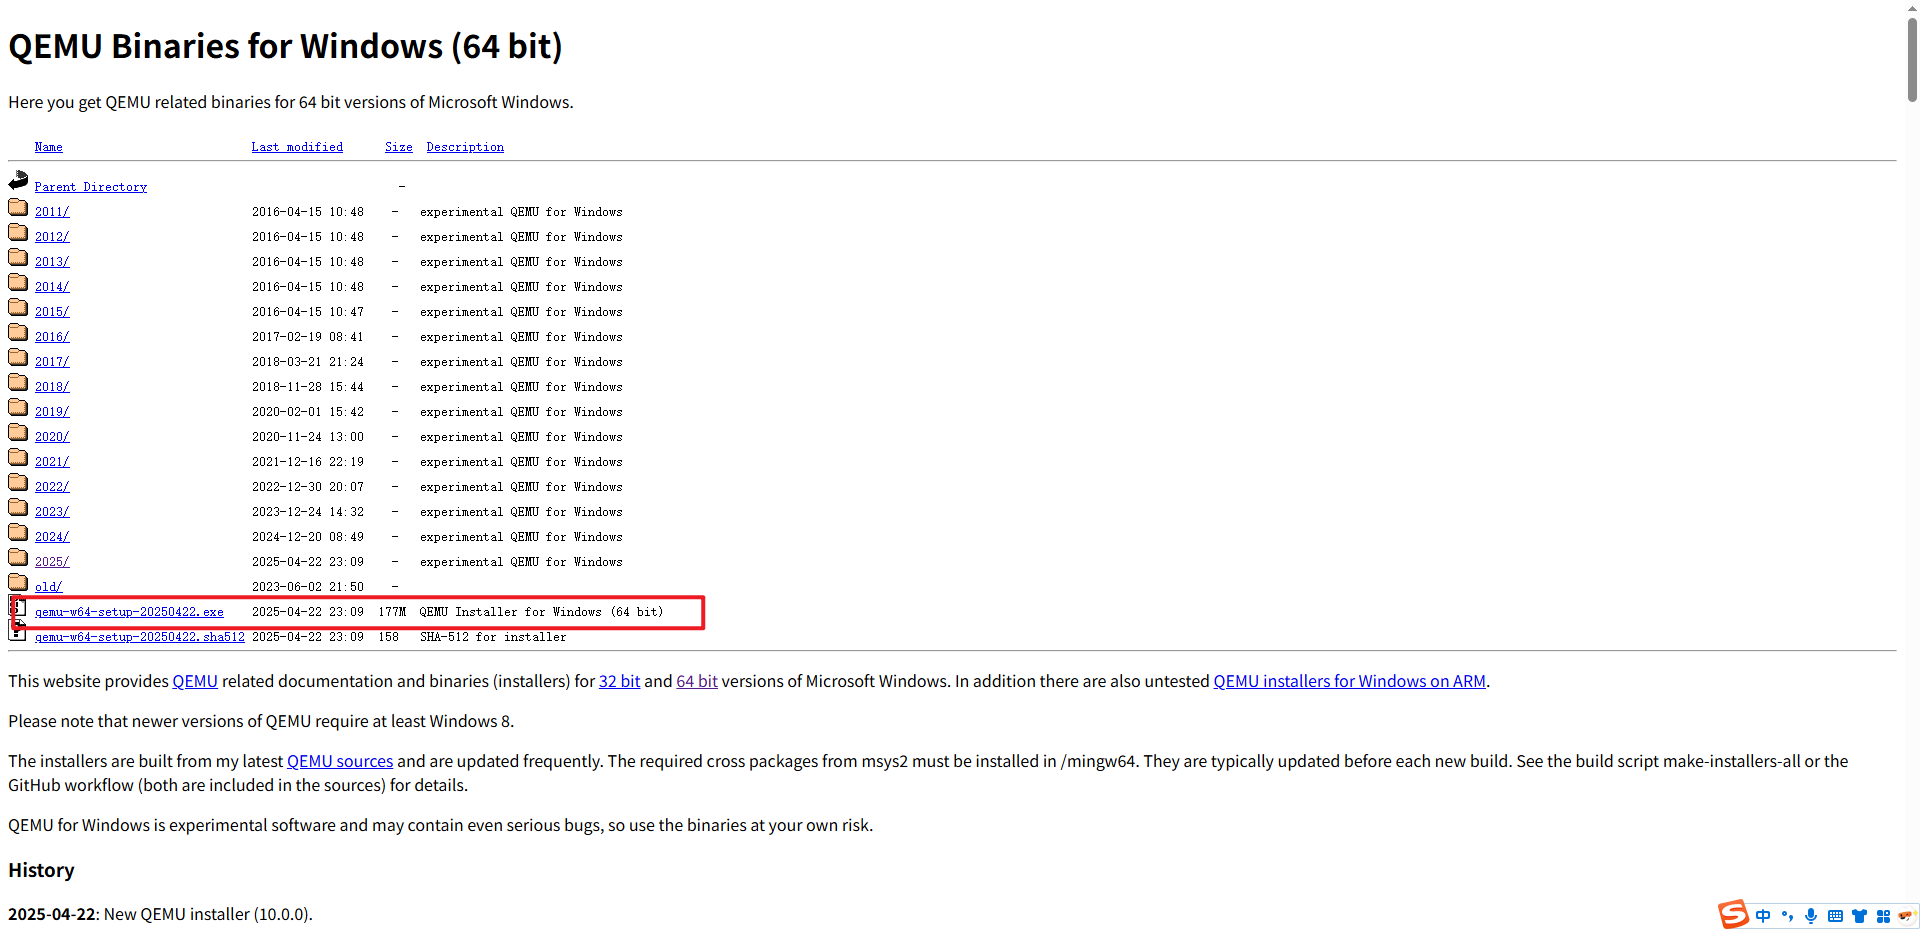Sort listing by Description column
Image resolution: width=1920 pixels, height=929 pixels.
[465, 147]
